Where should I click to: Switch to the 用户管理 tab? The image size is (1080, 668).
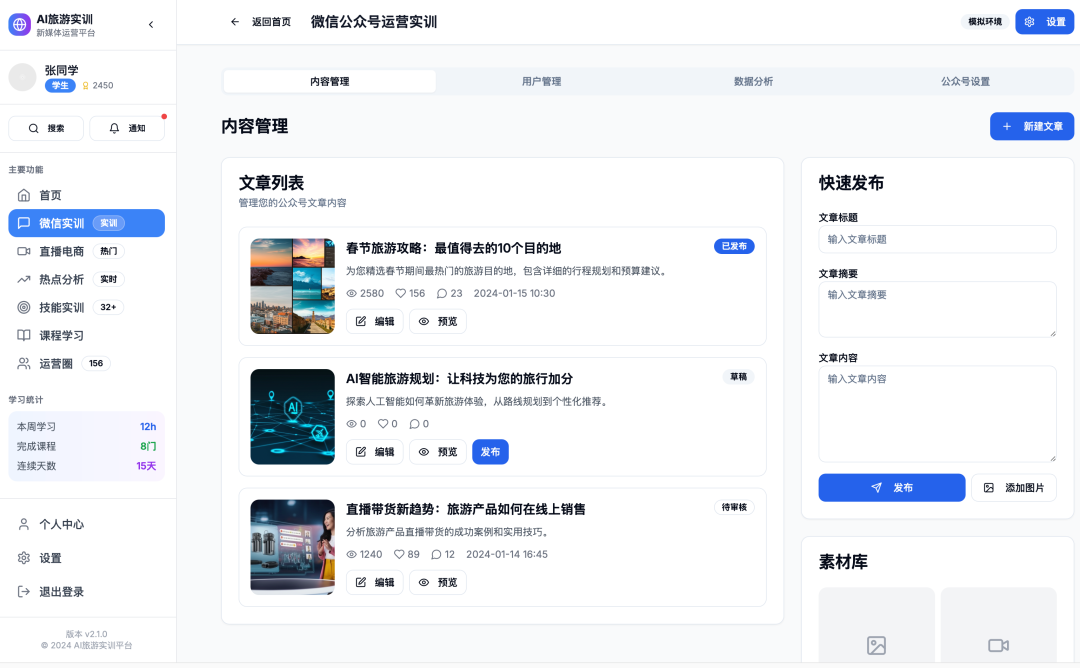tap(541, 82)
